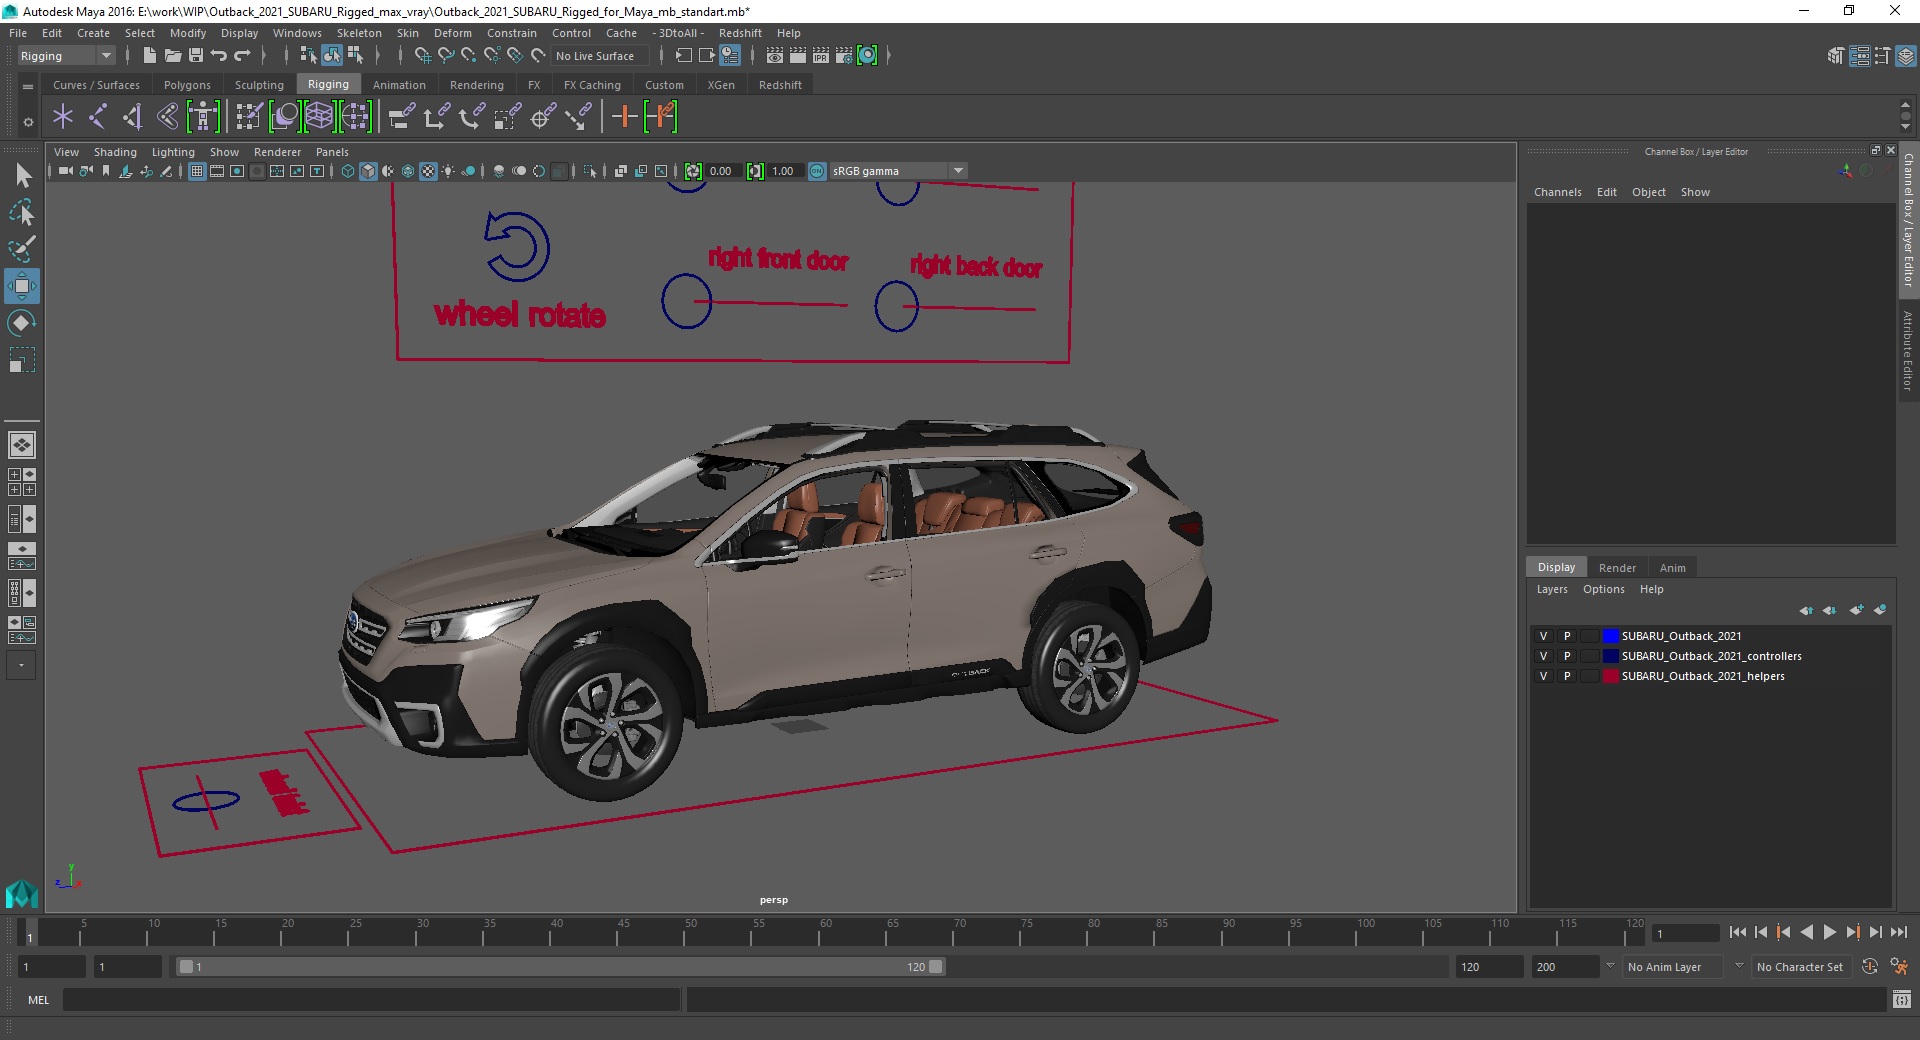Select the Create Joints tool on Rigging shelf

coord(97,117)
